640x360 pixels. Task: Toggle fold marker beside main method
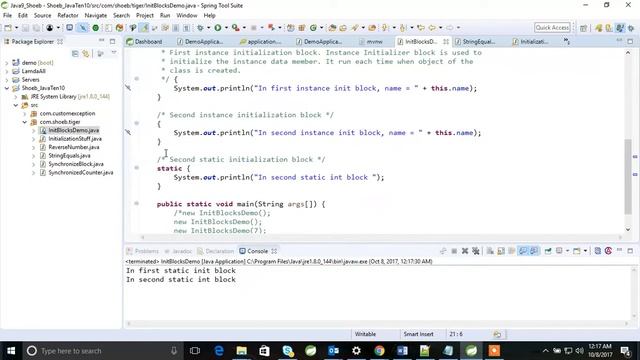click(137, 203)
